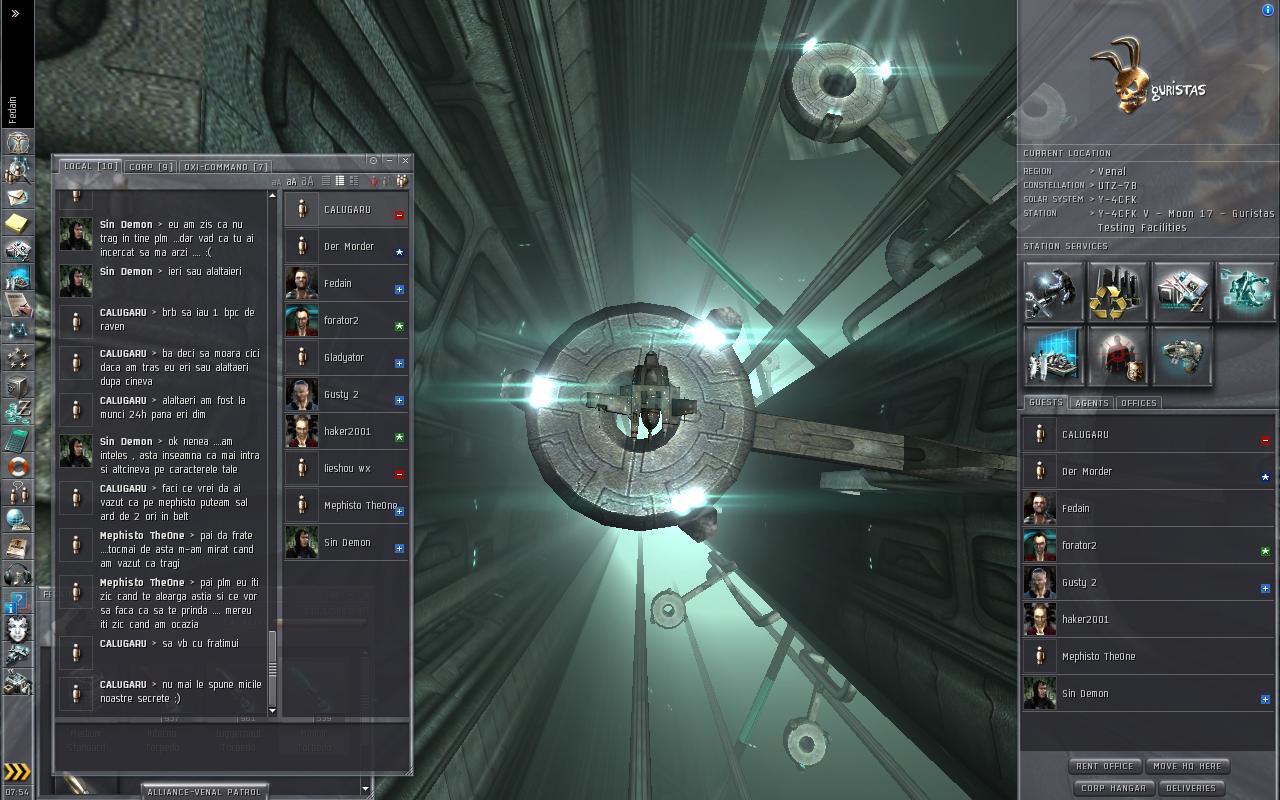Open the headphones jukebox icon in sidebar
Image resolution: width=1280 pixels, height=800 pixels.
[x=17, y=574]
